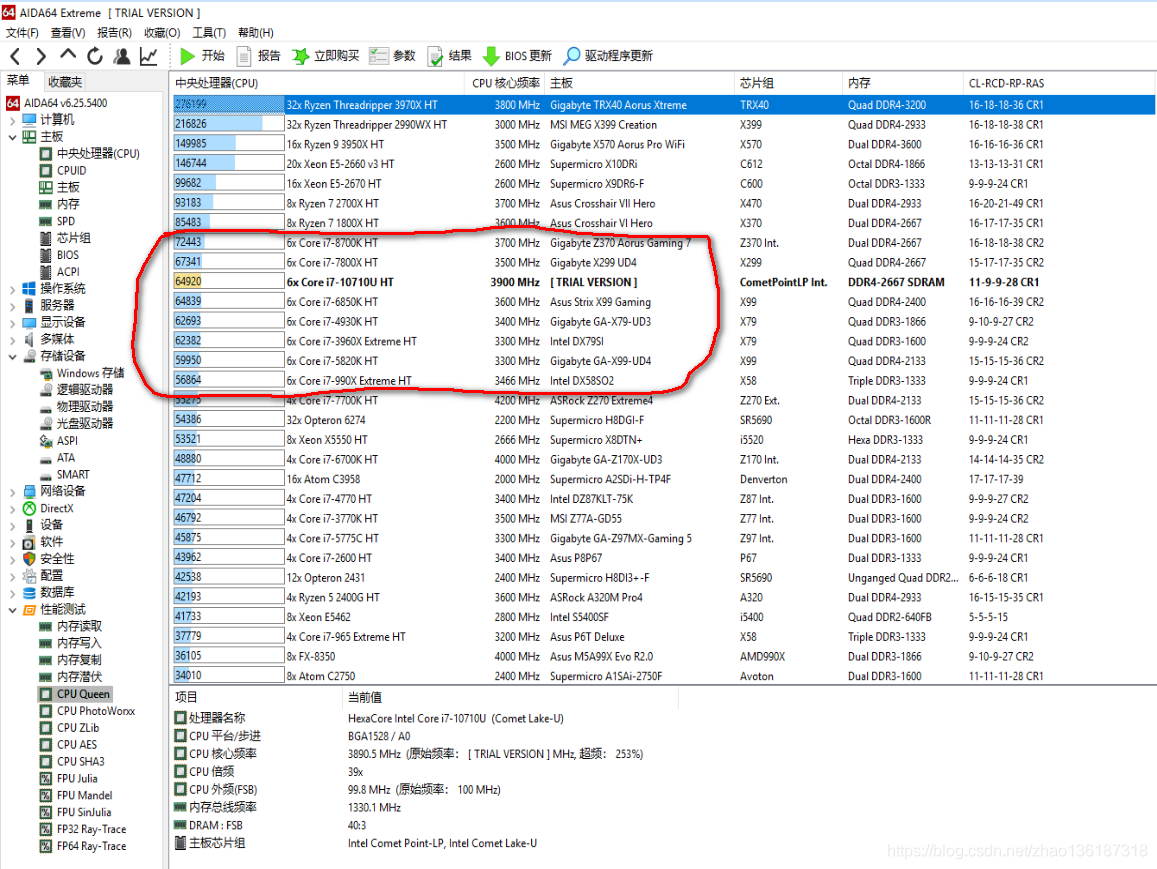Open the 查看(V) menu
The height and width of the screenshot is (869, 1157).
[x=68, y=32]
